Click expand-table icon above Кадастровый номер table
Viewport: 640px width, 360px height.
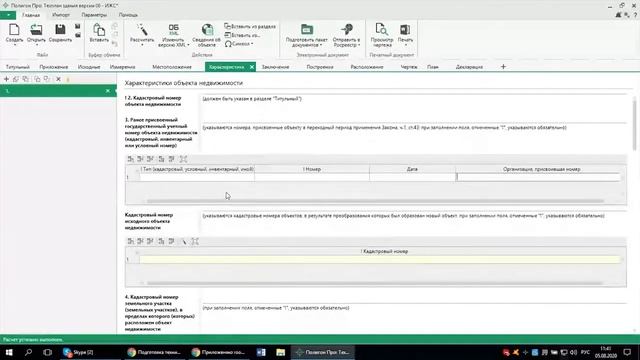(195, 241)
